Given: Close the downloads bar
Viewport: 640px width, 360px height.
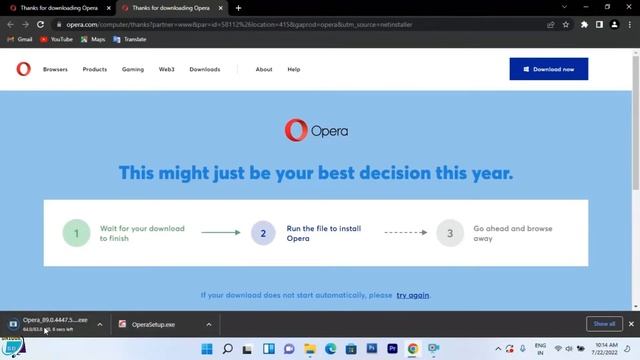Looking at the screenshot, I should click(631, 324).
